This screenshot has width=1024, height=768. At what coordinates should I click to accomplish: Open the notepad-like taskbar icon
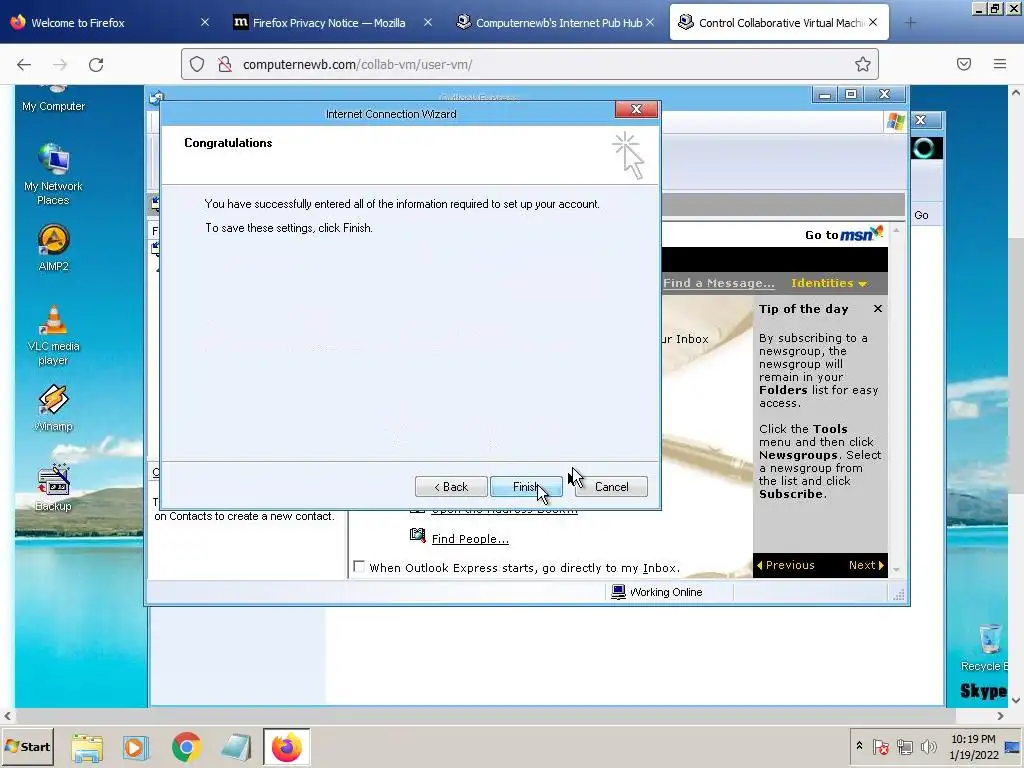point(236,747)
